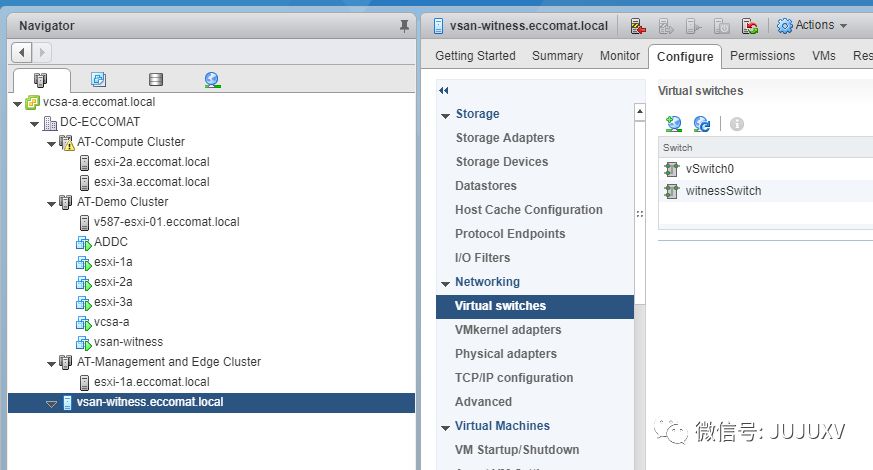Image resolution: width=873 pixels, height=470 pixels.
Task: Go forward in Navigator history
Action: [42, 53]
